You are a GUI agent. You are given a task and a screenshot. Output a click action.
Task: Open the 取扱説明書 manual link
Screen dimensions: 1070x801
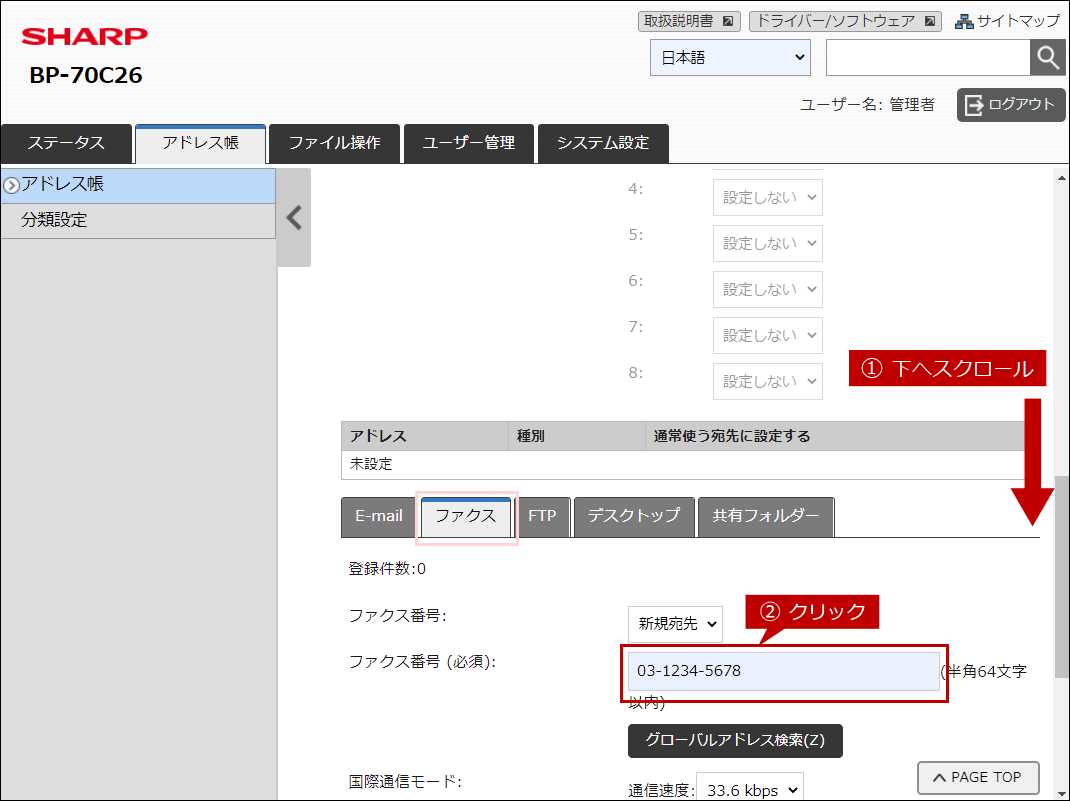point(689,21)
